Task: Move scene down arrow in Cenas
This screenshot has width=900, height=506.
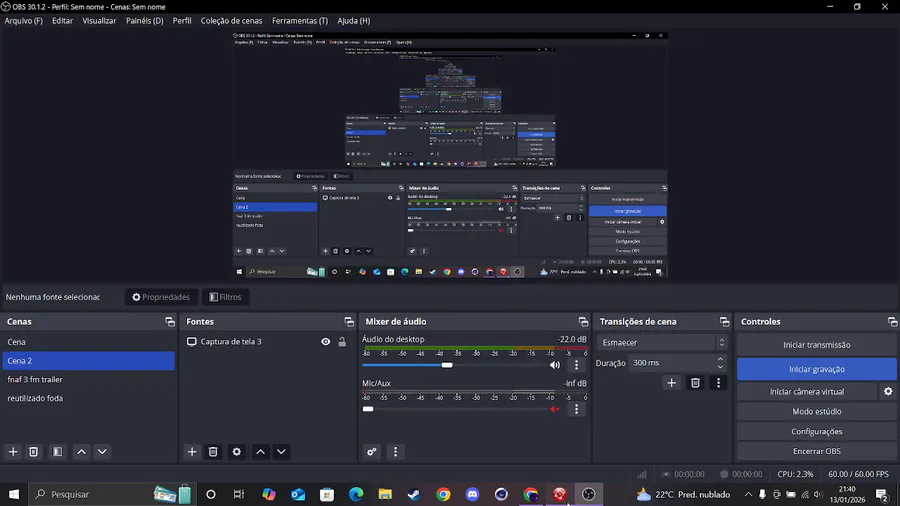Action: click(102, 451)
